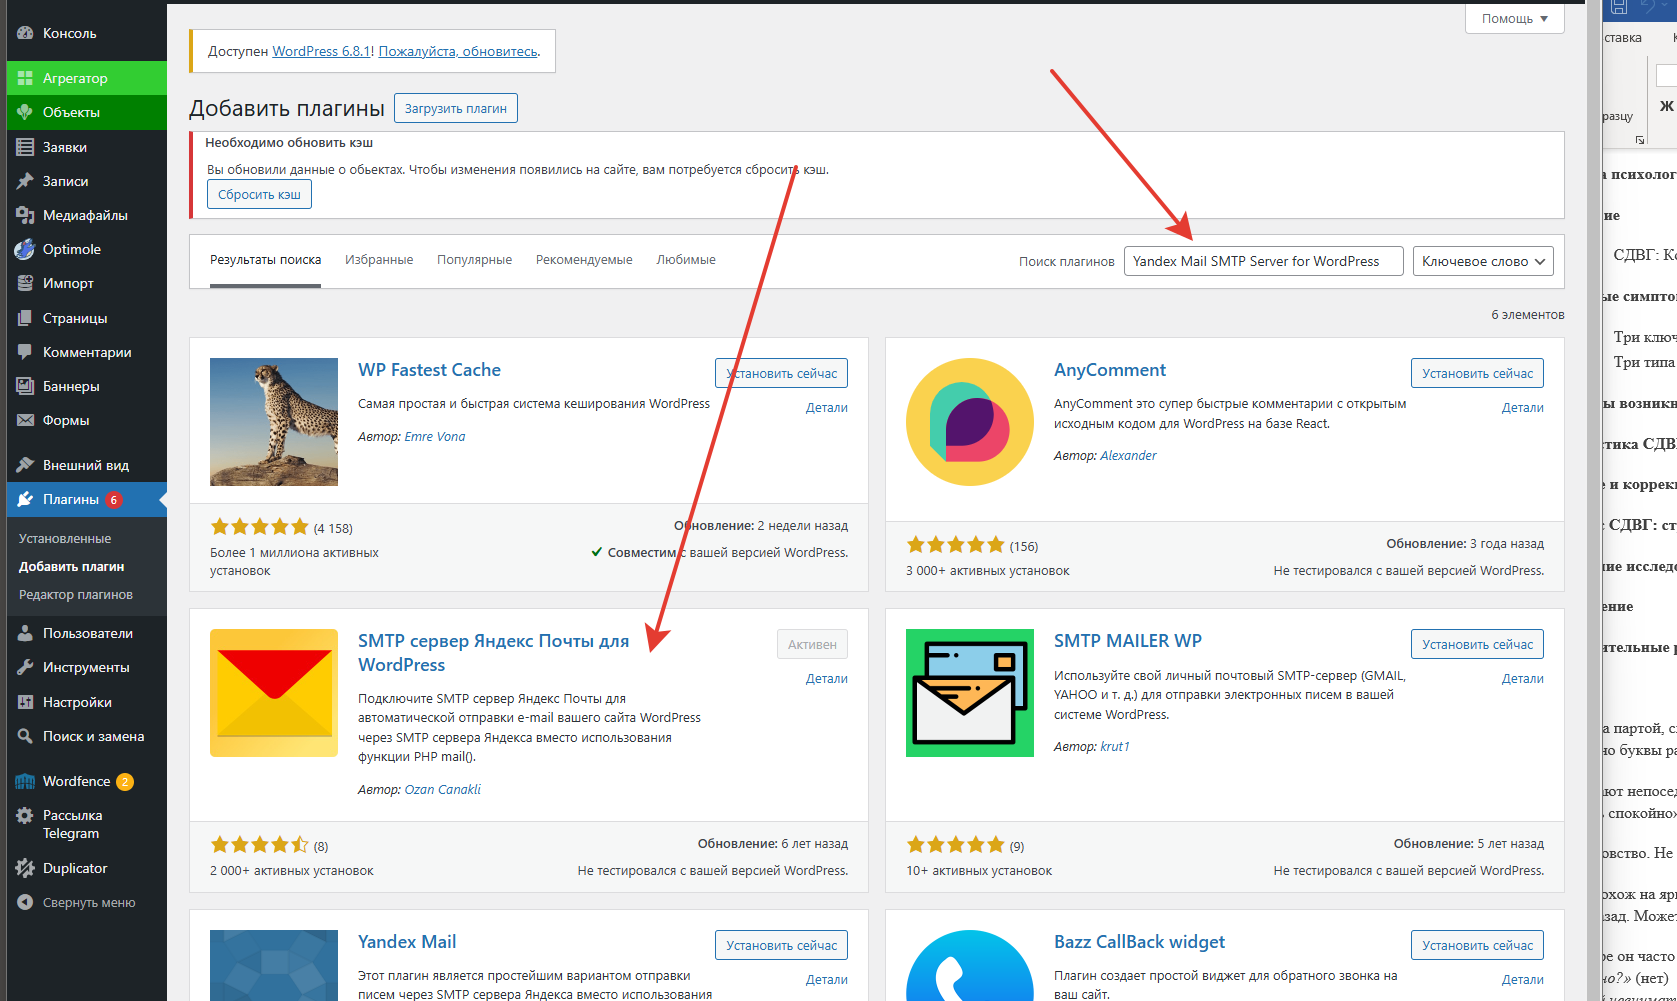
Task: Open Duplicator via its gear icon
Action: tap(25, 868)
